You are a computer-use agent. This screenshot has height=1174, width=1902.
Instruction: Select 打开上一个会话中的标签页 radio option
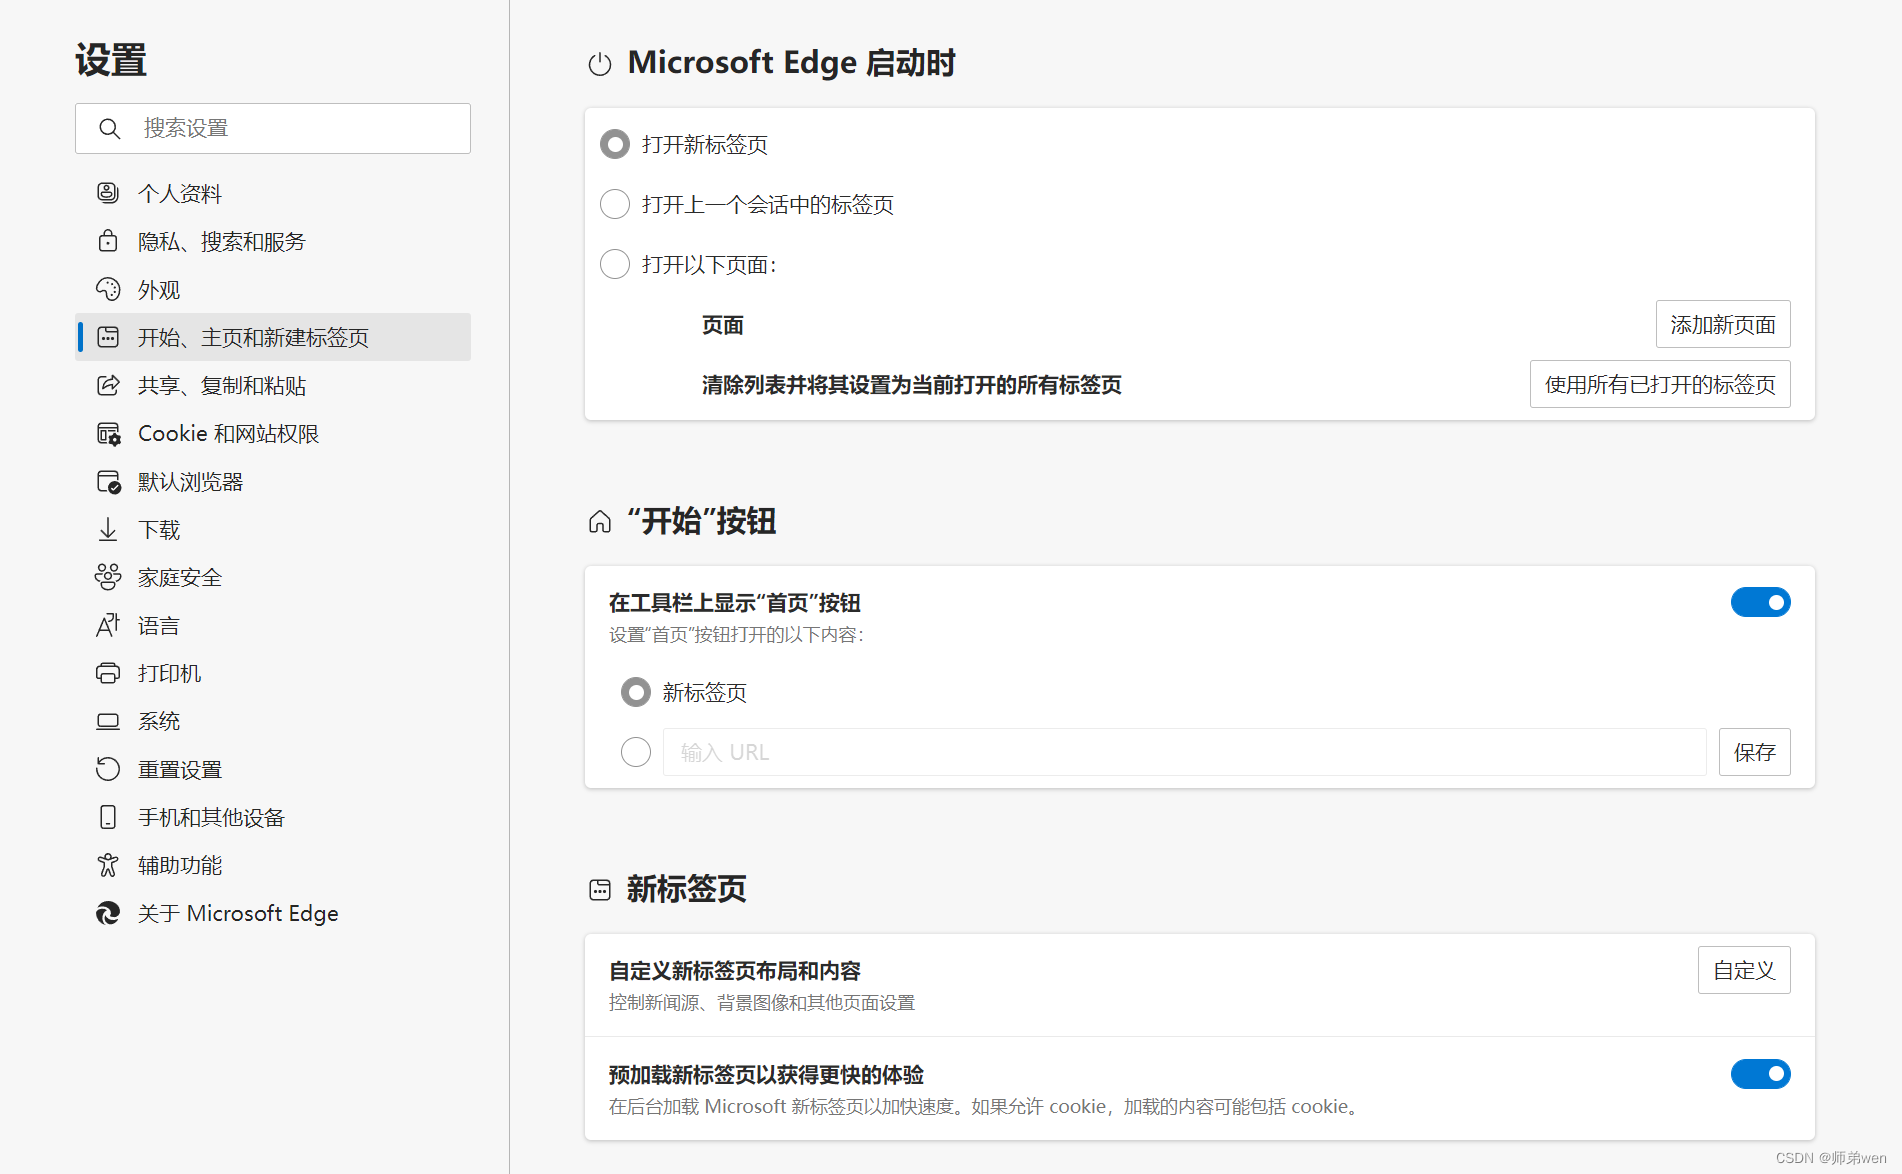point(615,204)
